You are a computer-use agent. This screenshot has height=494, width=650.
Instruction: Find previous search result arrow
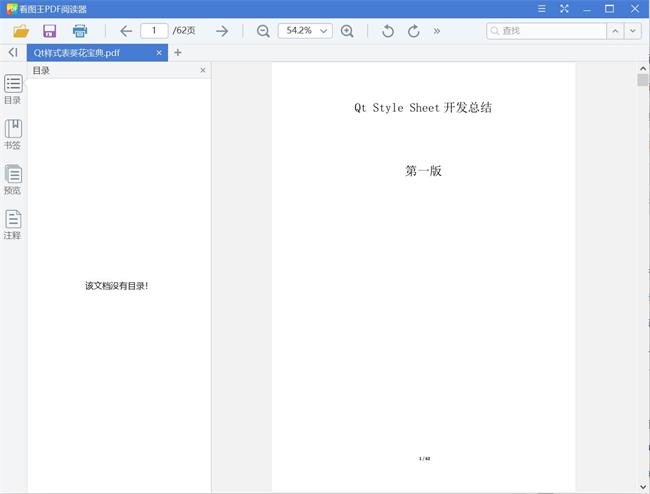pyautogui.click(x=615, y=31)
